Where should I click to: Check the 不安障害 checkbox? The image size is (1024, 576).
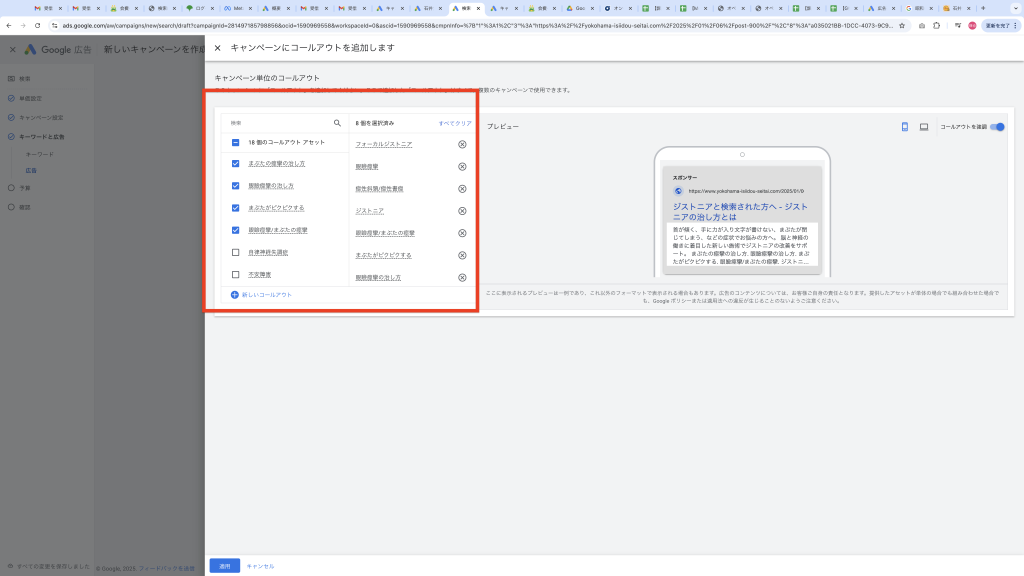pos(235,274)
